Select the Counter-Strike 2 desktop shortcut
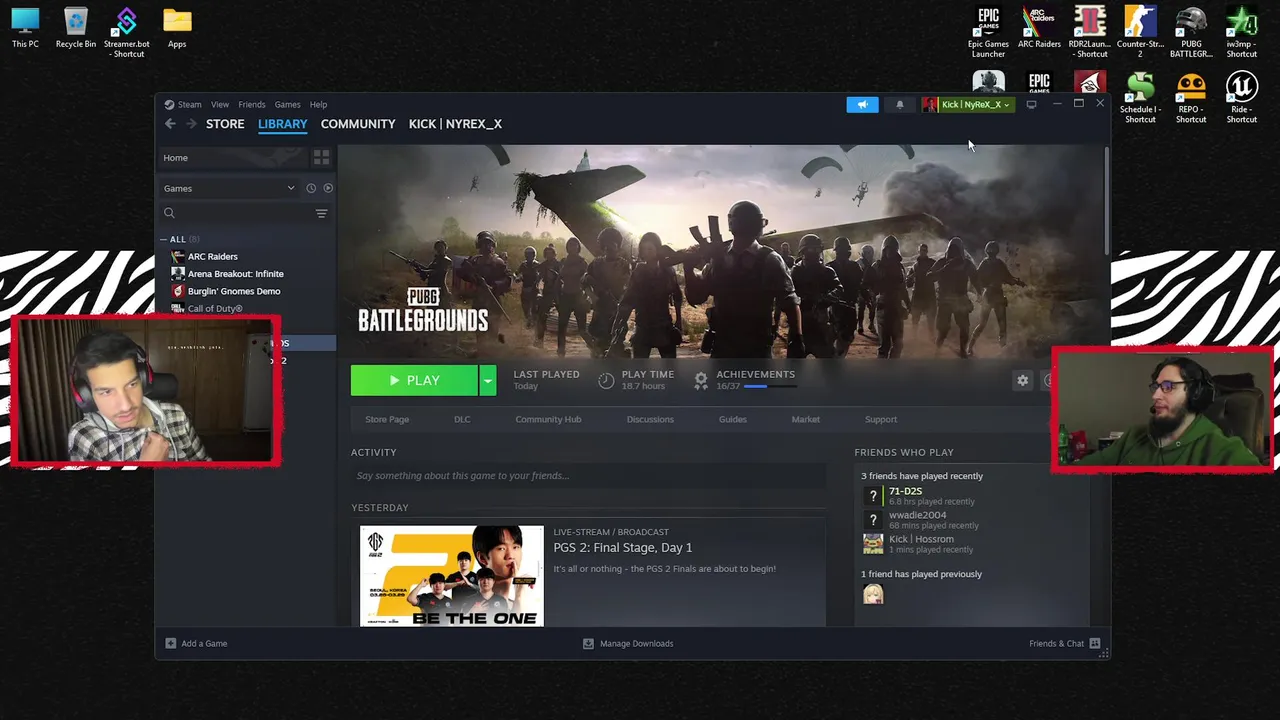Image resolution: width=1280 pixels, height=720 pixels. (1140, 33)
